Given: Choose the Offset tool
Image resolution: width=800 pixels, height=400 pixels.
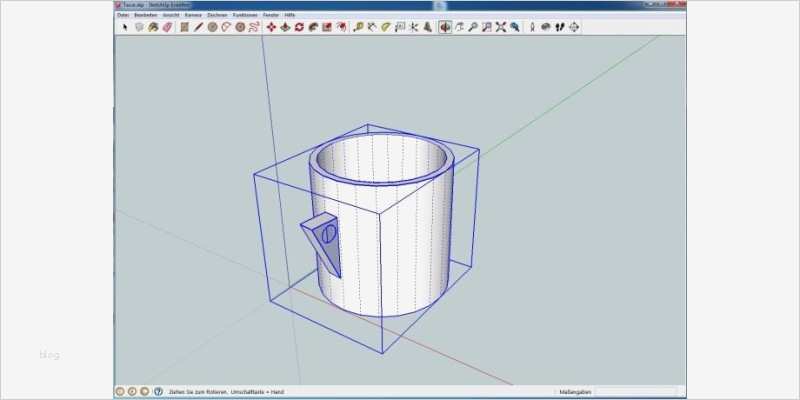Looking at the screenshot, I should [340, 27].
